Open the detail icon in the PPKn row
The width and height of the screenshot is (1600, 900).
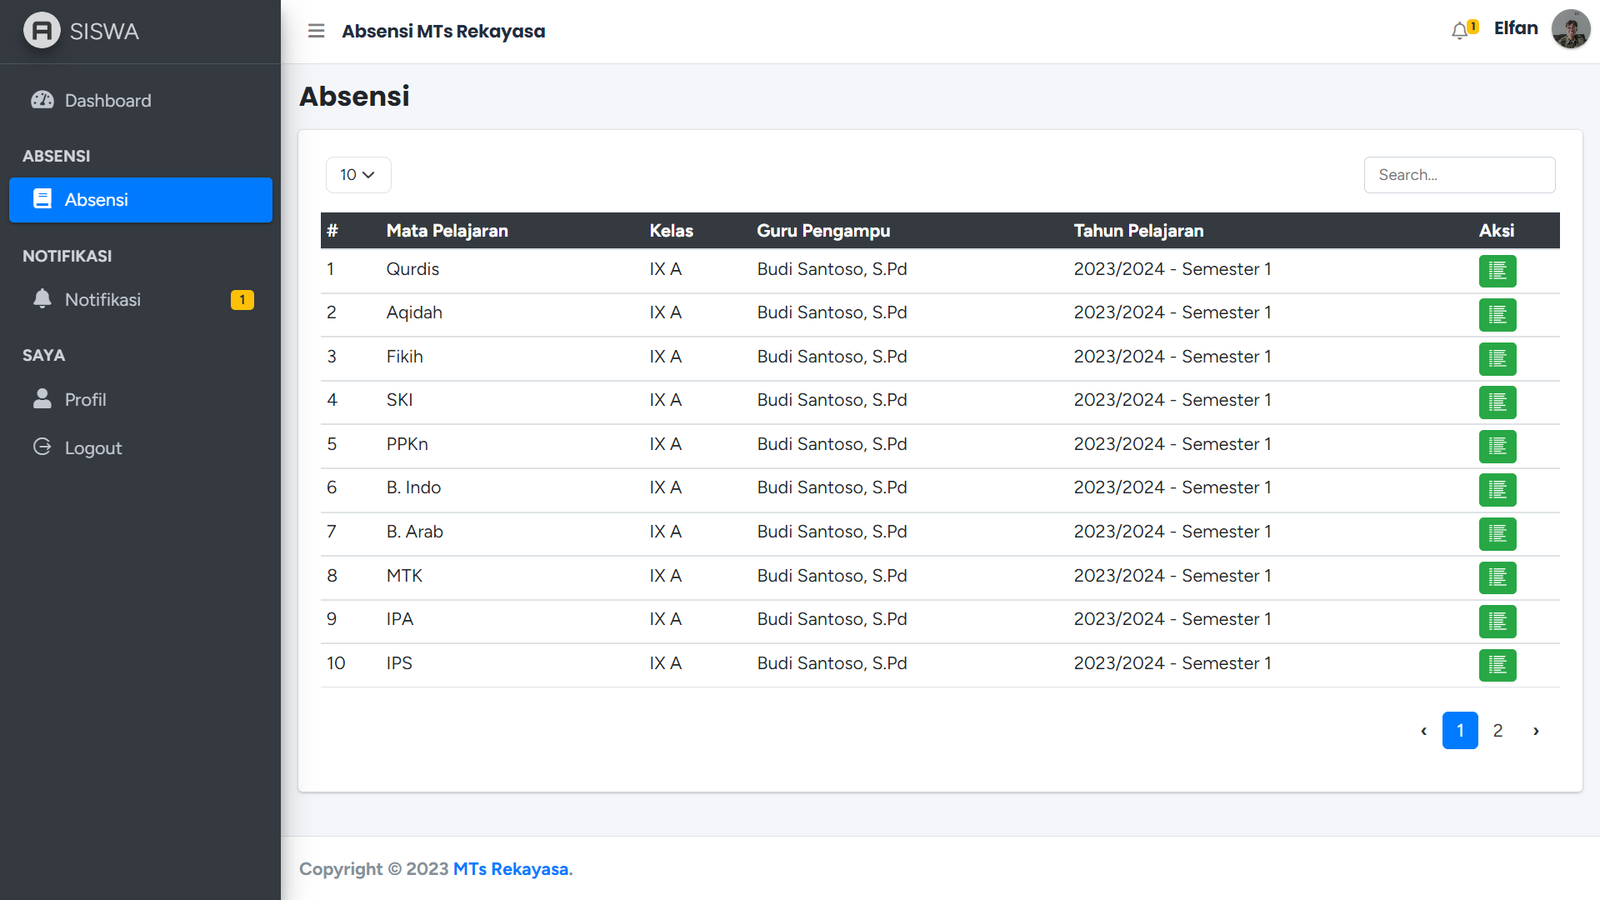pyautogui.click(x=1497, y=446)
